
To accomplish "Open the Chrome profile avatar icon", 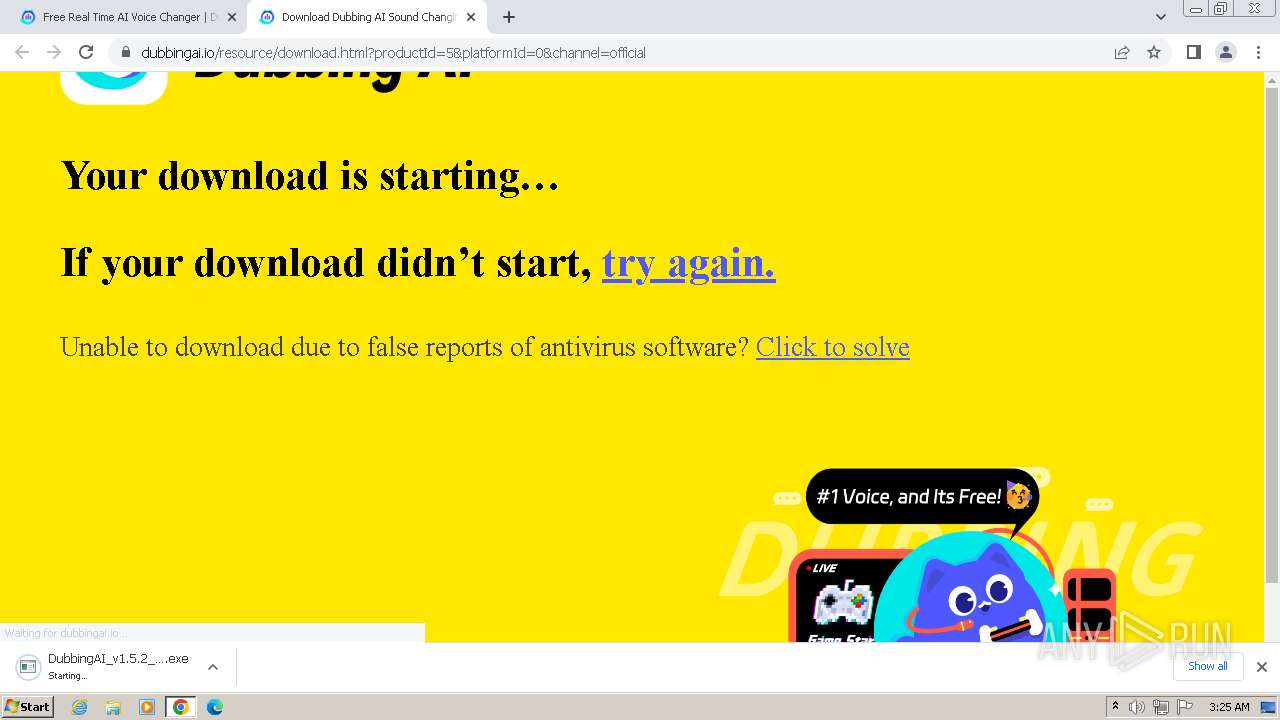I will [x=1225, y=52].
